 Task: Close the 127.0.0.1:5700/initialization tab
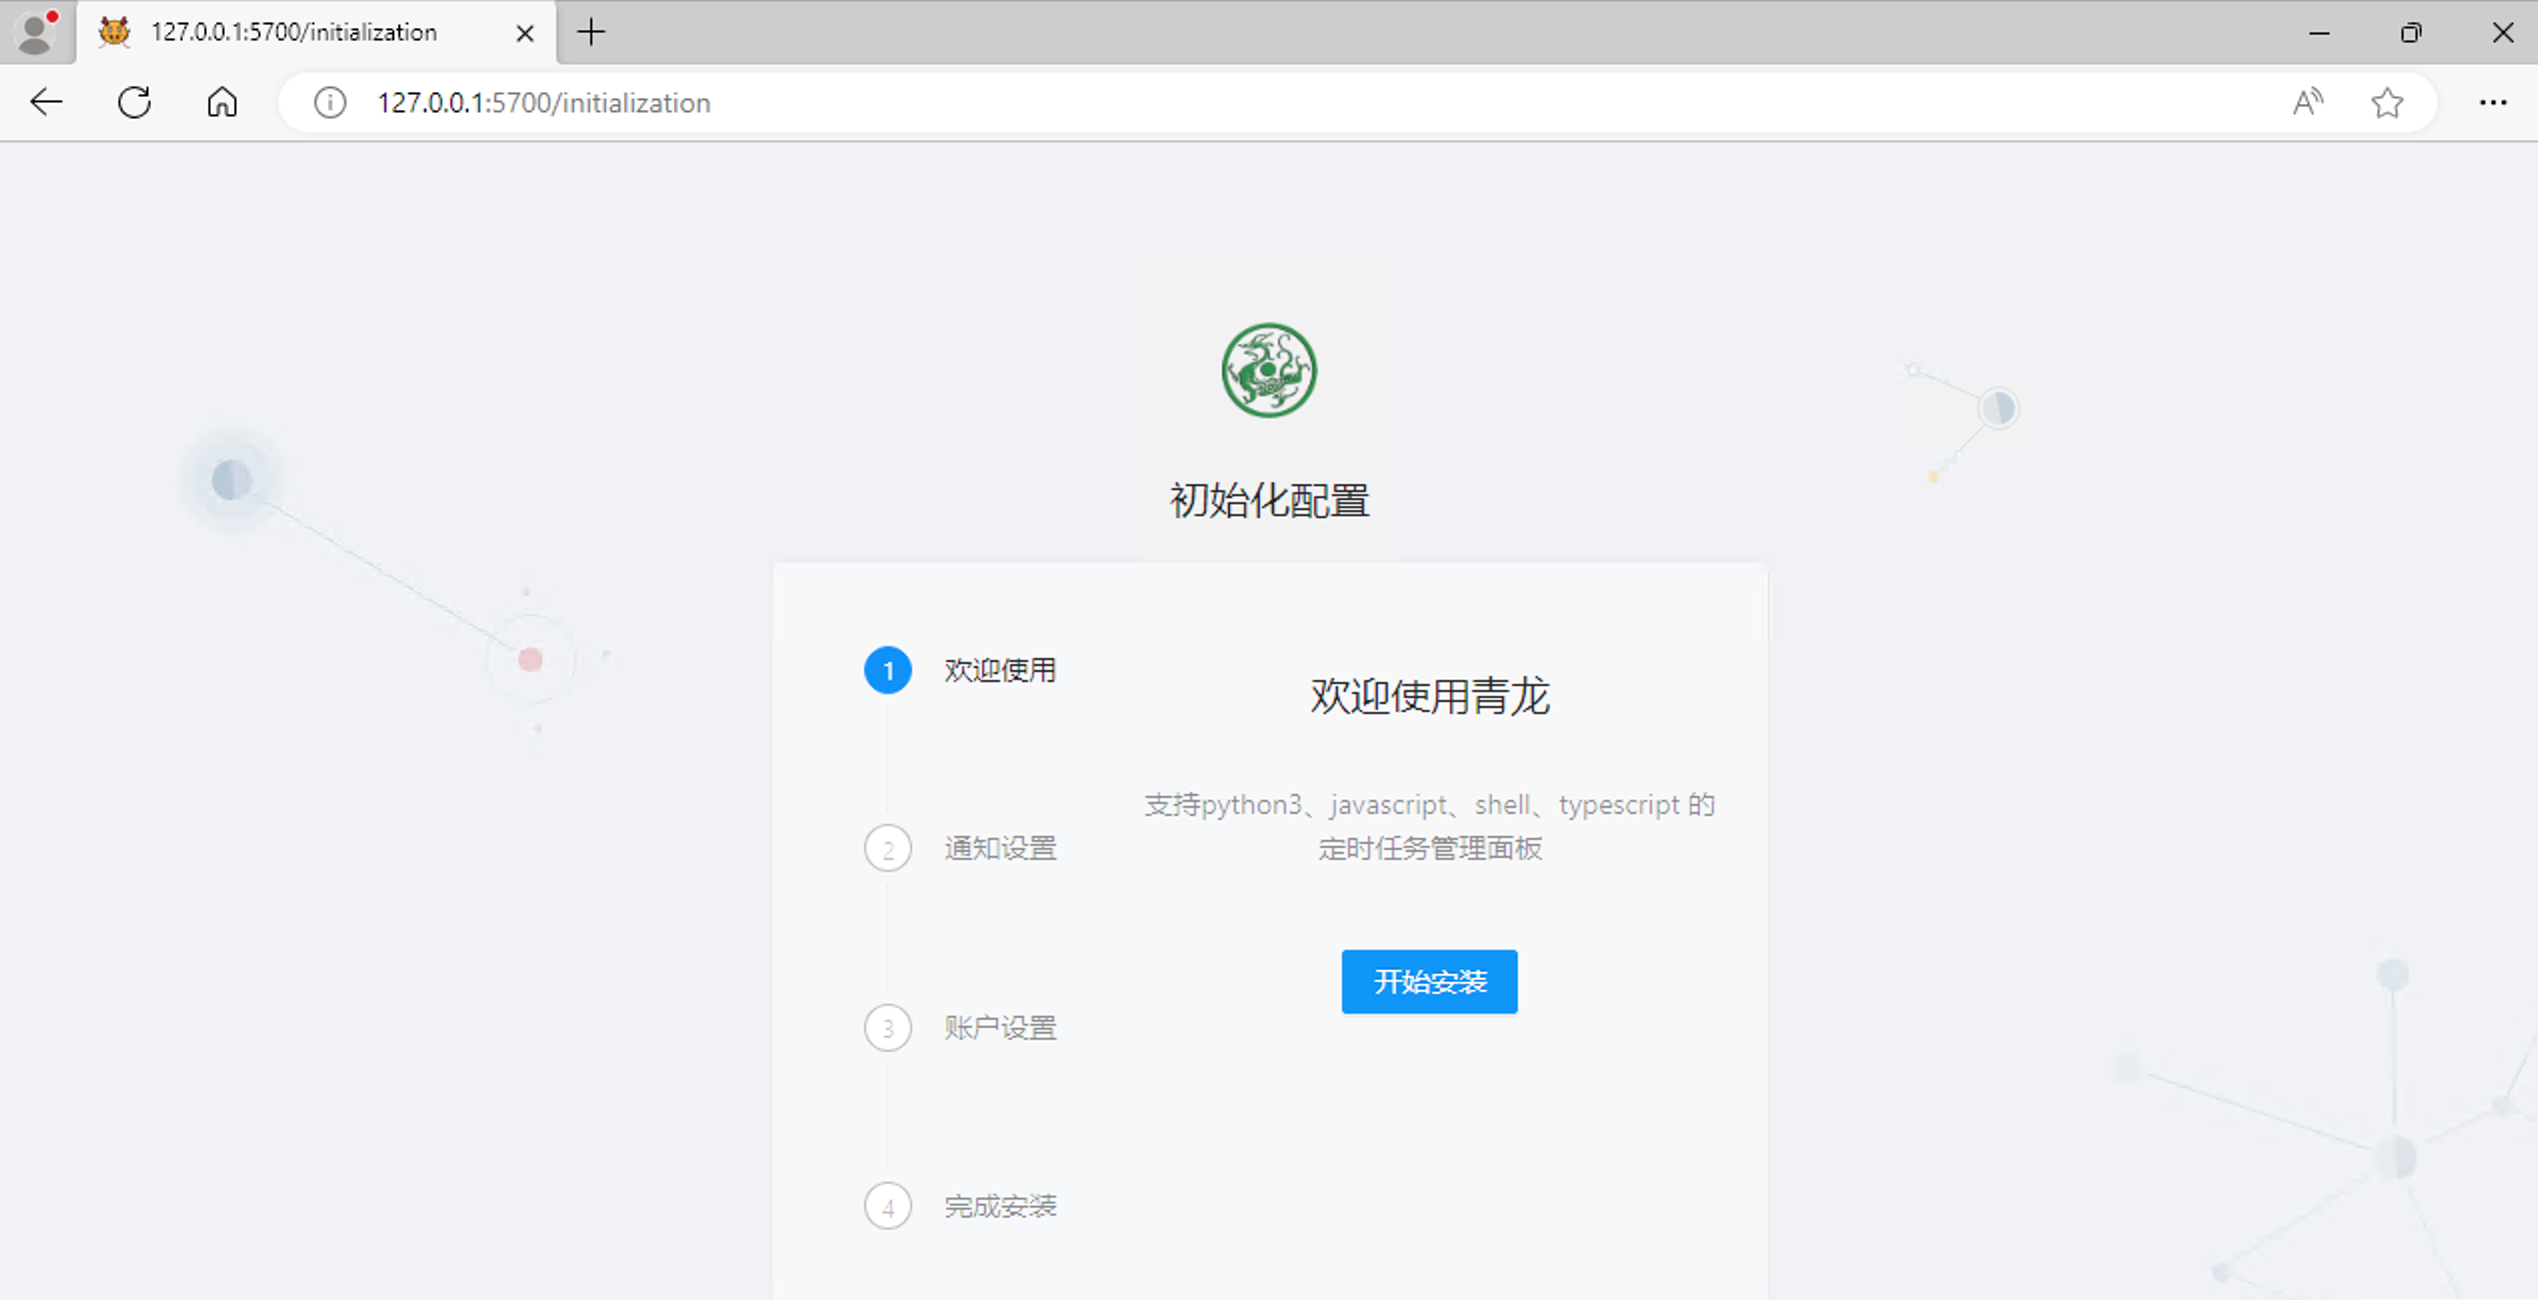[x=525, y=33]
